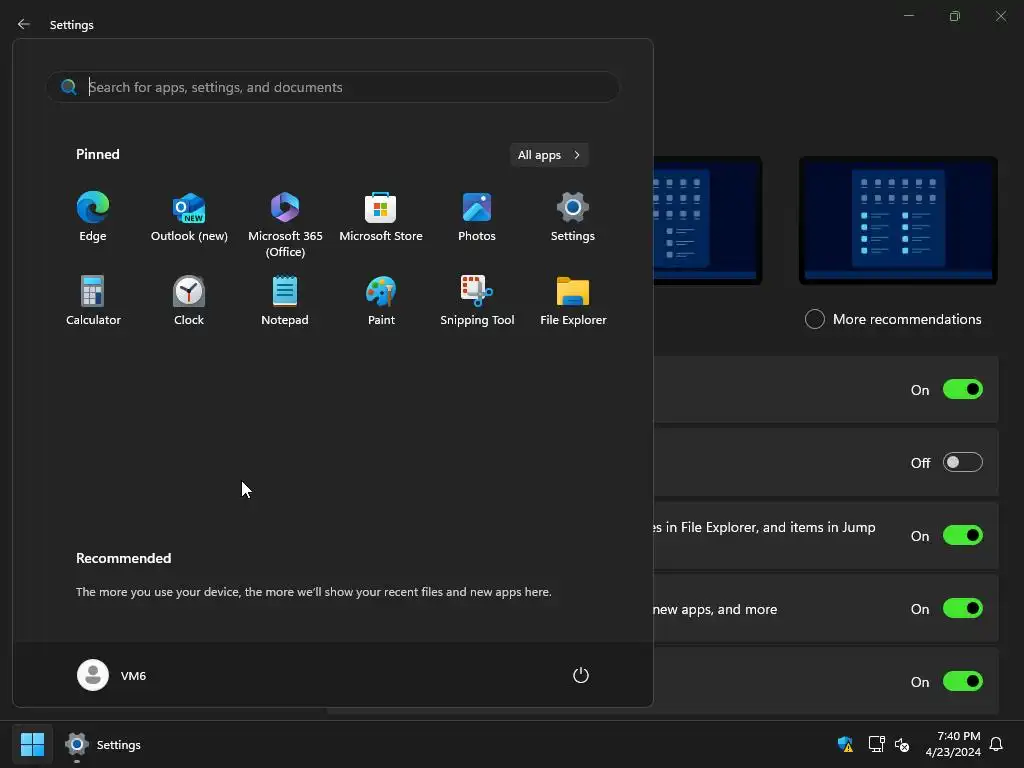The height and width of the screenshot is (768, 1024).
Task: Enable the toggle currently set to Off
Action: pos(963,462)
